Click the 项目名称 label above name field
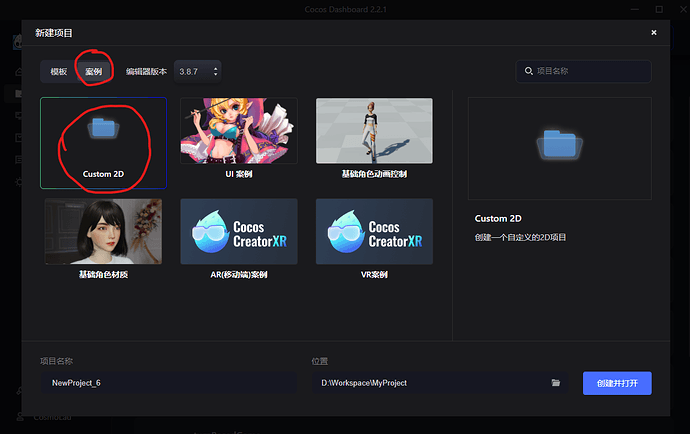The width and height of the screenshot is (690, 434). pyautogui.click(x=56, y=361)
